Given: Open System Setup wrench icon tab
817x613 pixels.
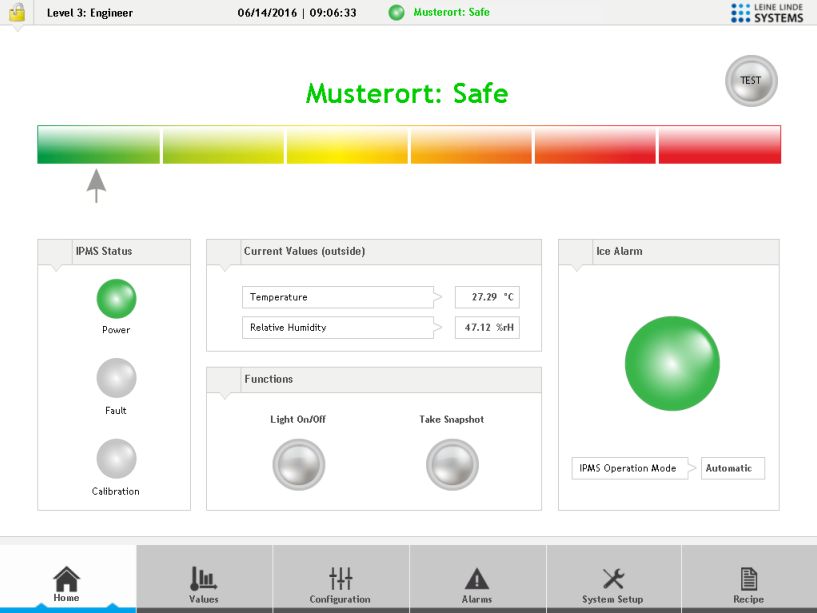Looking at the screenshot, I should [x=613, y=583].
